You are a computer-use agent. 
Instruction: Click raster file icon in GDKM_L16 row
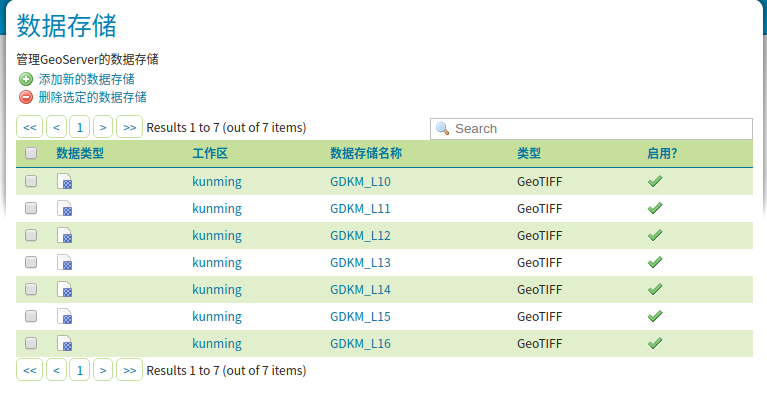pos(65,343)
